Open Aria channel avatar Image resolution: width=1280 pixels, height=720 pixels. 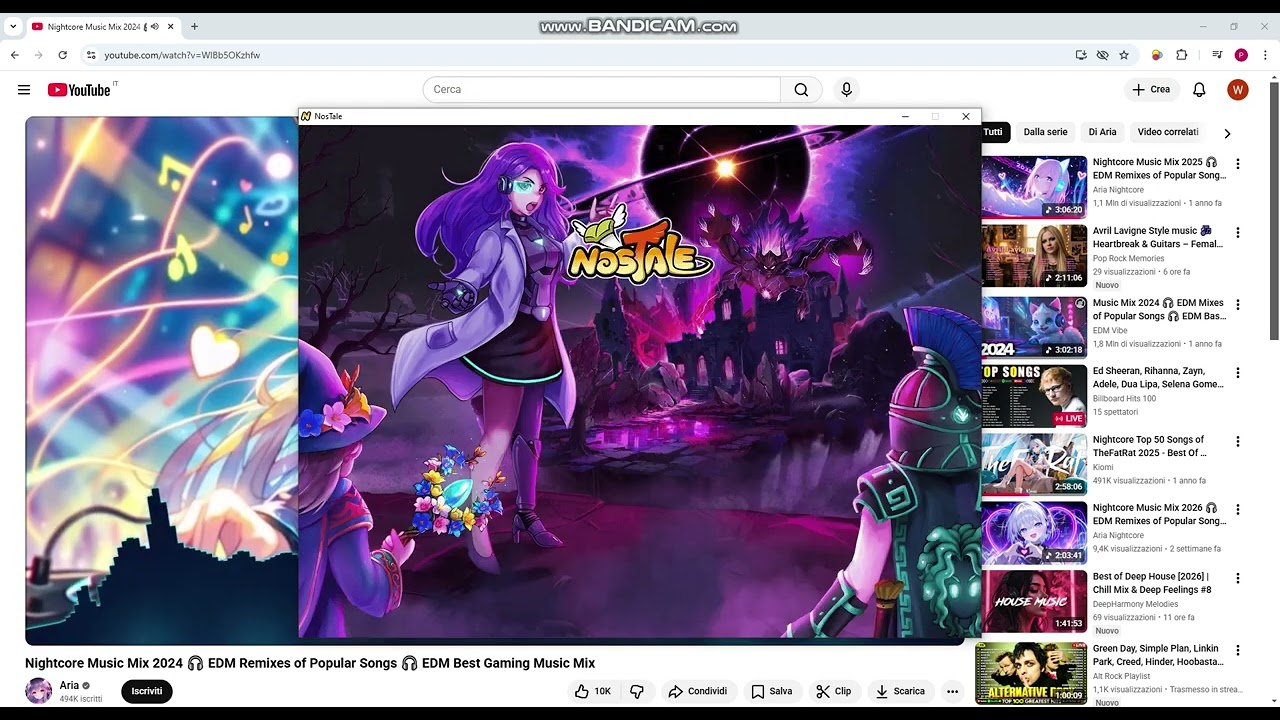[x=38, y=691]
